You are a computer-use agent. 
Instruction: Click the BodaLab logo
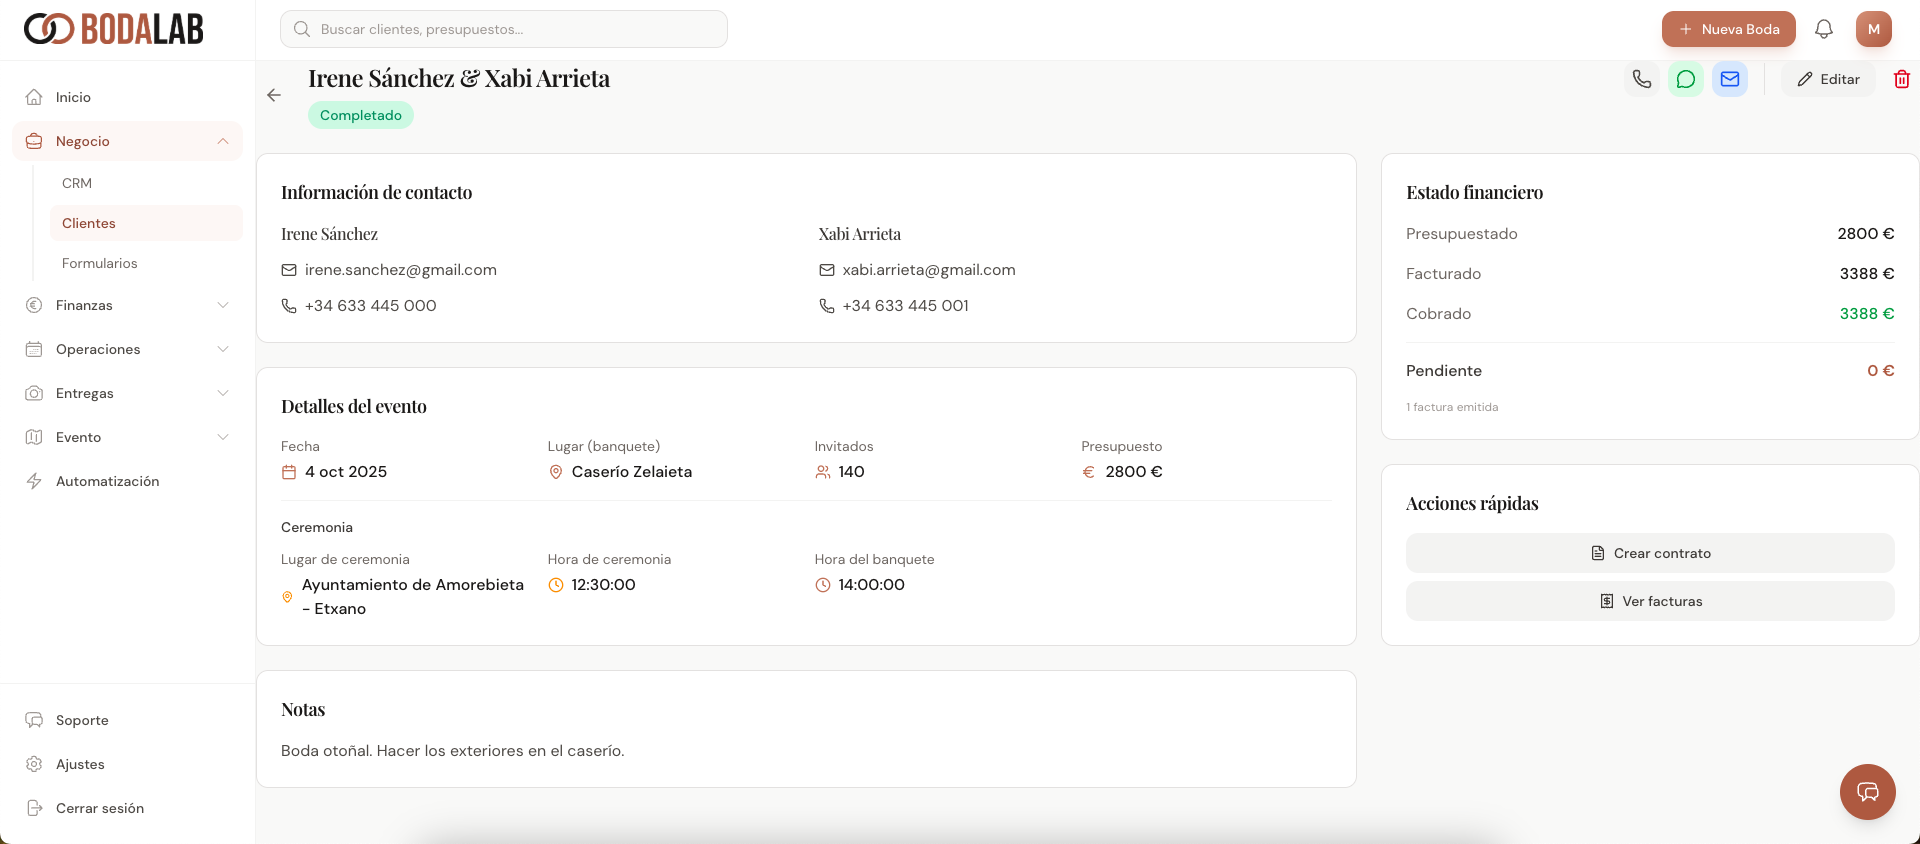click(114, 29)
